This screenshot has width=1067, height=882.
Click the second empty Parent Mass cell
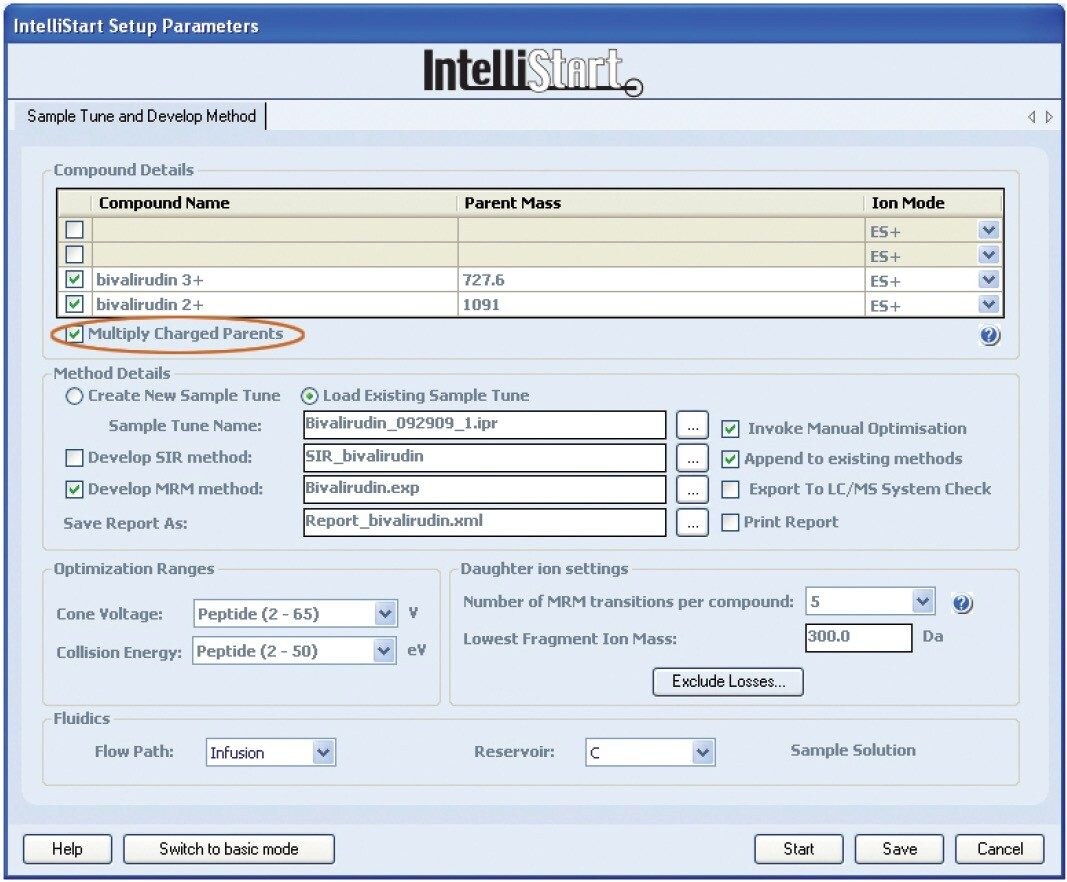(x=661, y=255)
